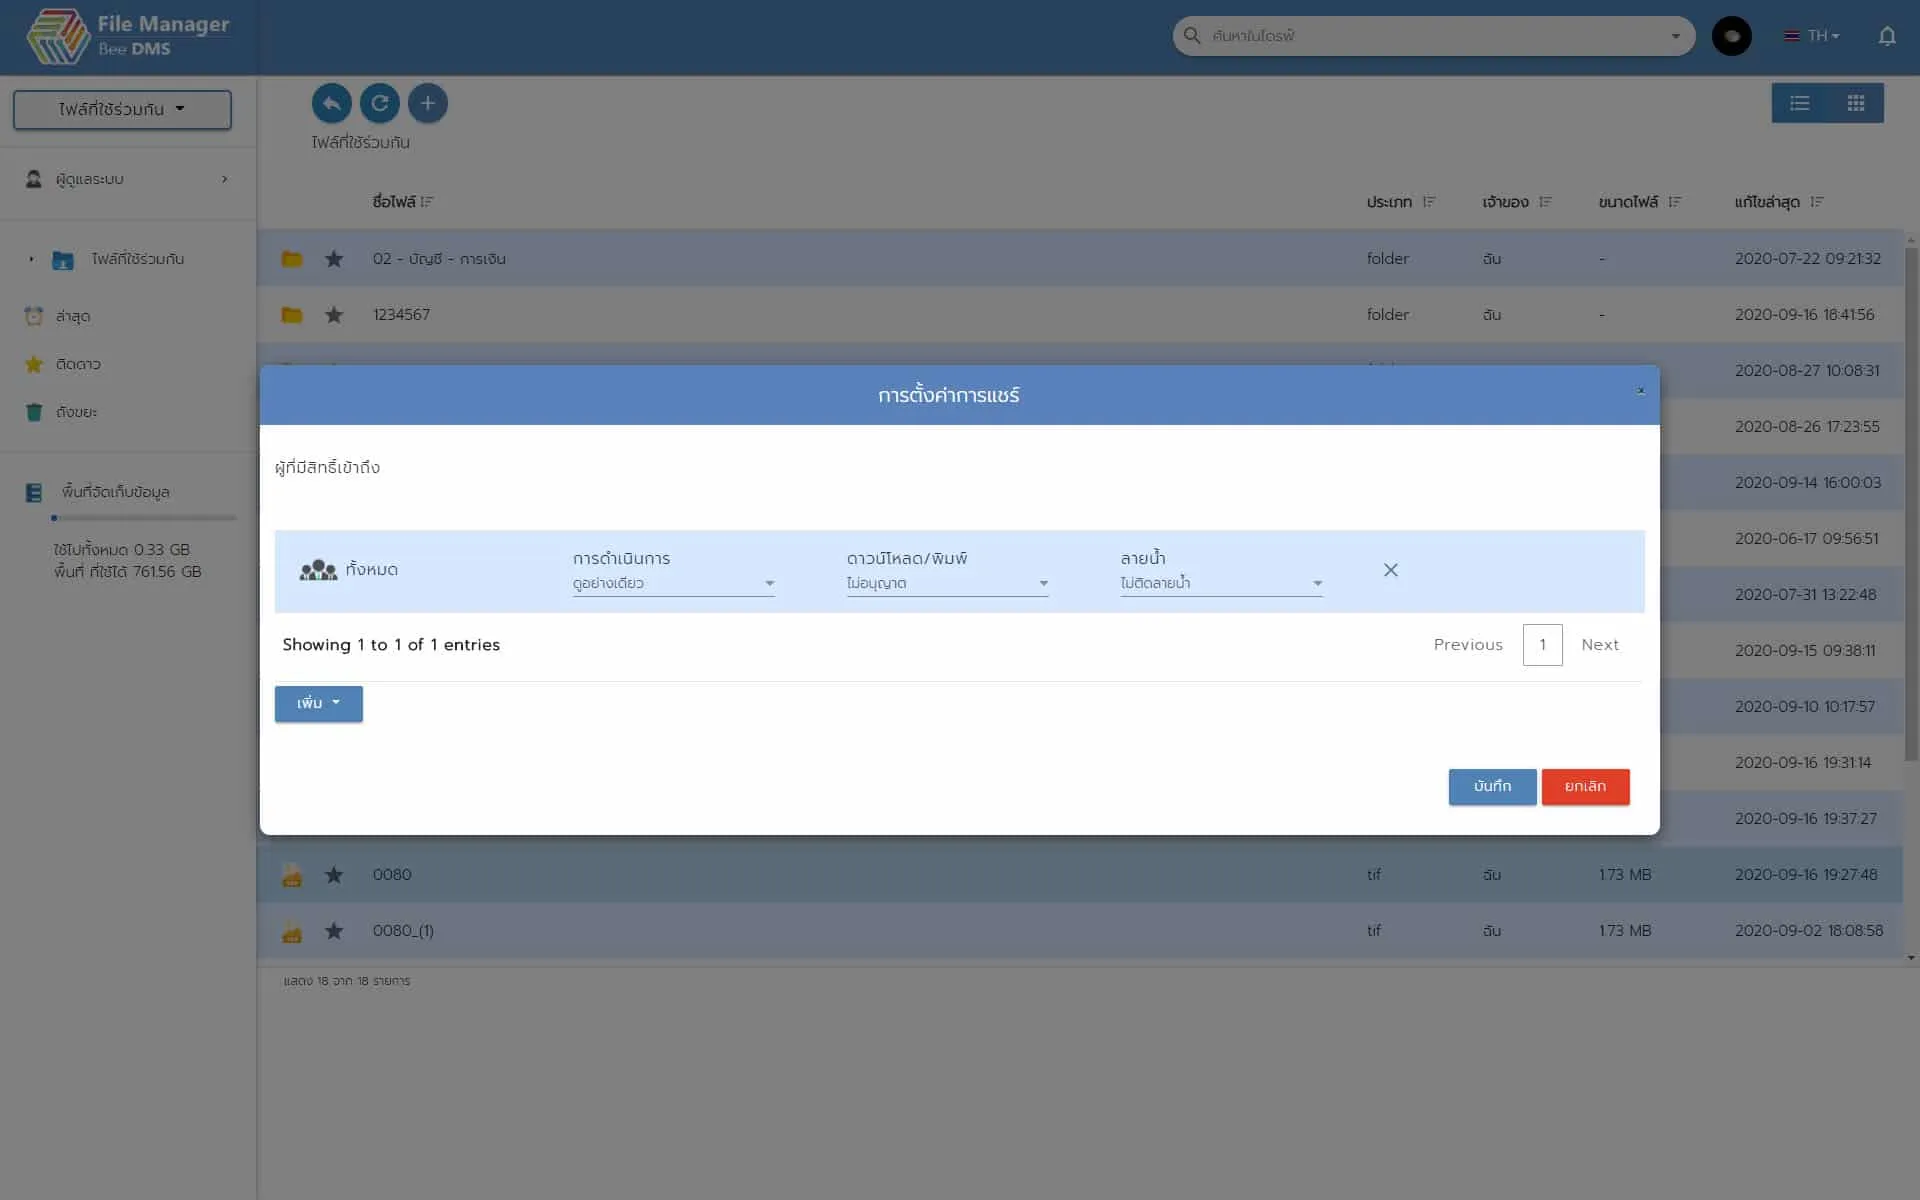The height and width of the screenshot is (1200, 1920).
Task: Switch to grid view layout
Action: [1856, 103]
